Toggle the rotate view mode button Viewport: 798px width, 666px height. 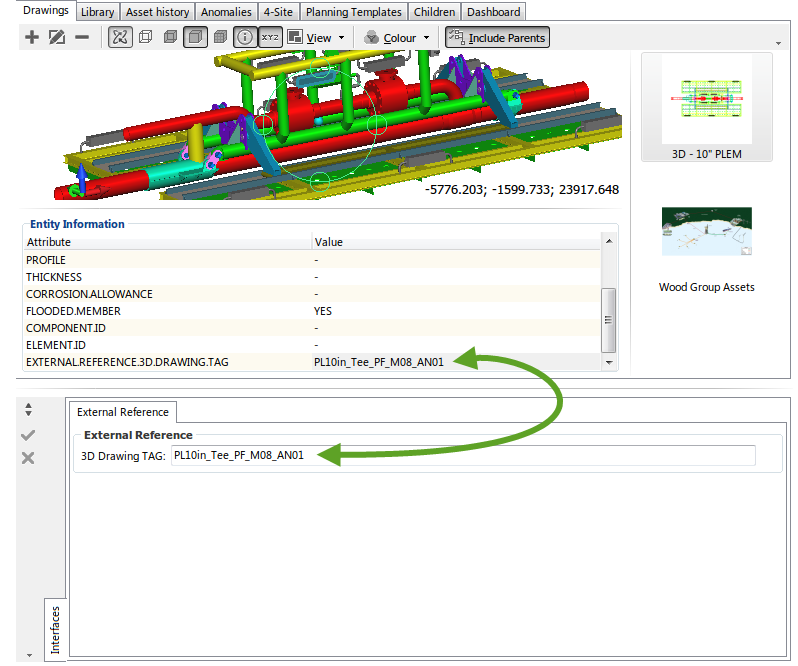[120, 37]
